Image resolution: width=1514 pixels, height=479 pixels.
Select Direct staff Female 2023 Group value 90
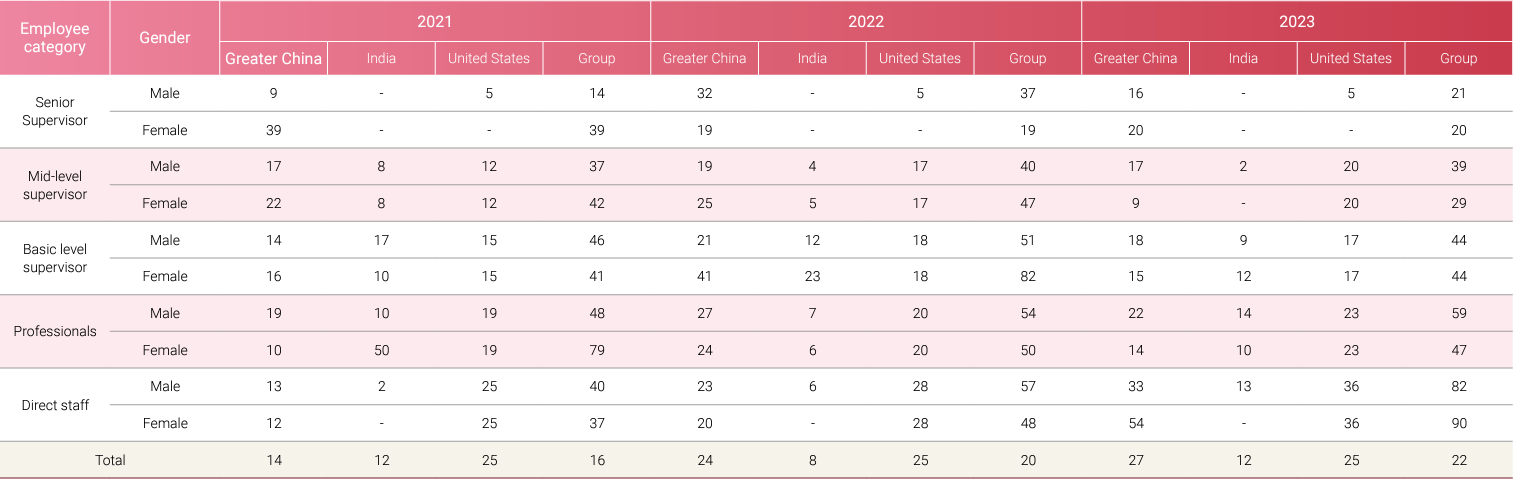[1459, 423]
